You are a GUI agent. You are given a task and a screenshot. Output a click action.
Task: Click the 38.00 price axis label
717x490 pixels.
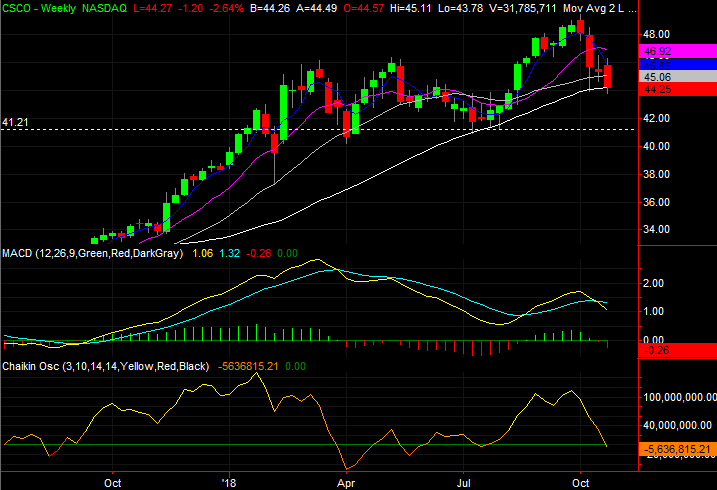point(656,174)
